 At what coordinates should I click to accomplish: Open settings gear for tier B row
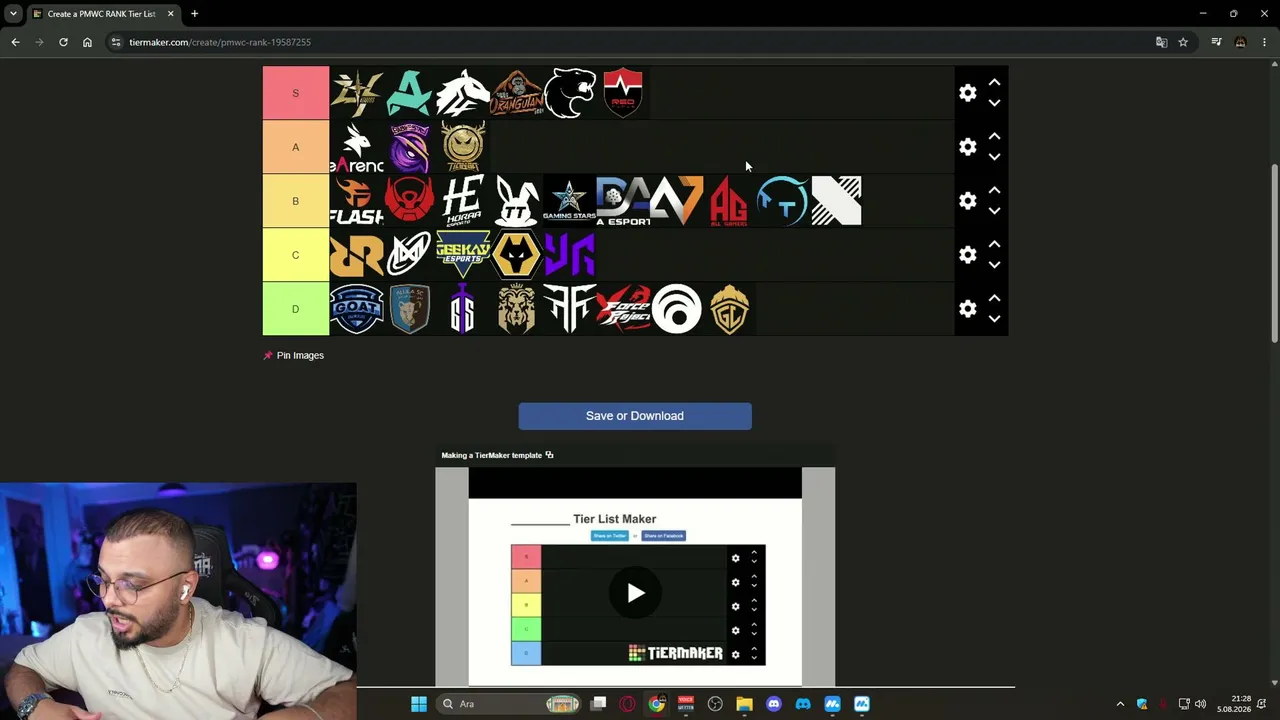coord(967,201)
